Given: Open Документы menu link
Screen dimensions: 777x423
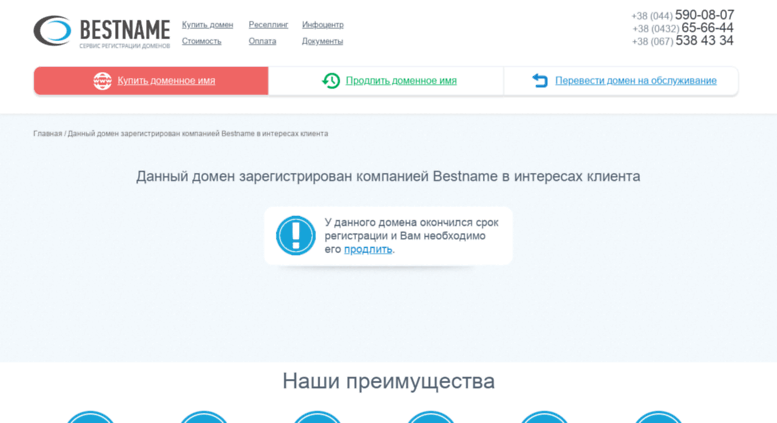Looking at the screenshot, I should [322, 41].
